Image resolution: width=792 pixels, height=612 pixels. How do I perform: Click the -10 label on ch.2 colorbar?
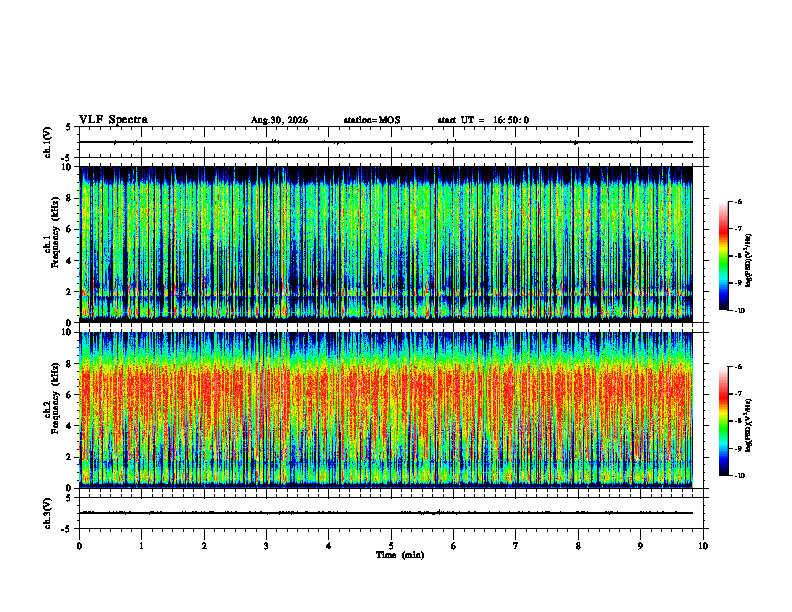[740, 476]
